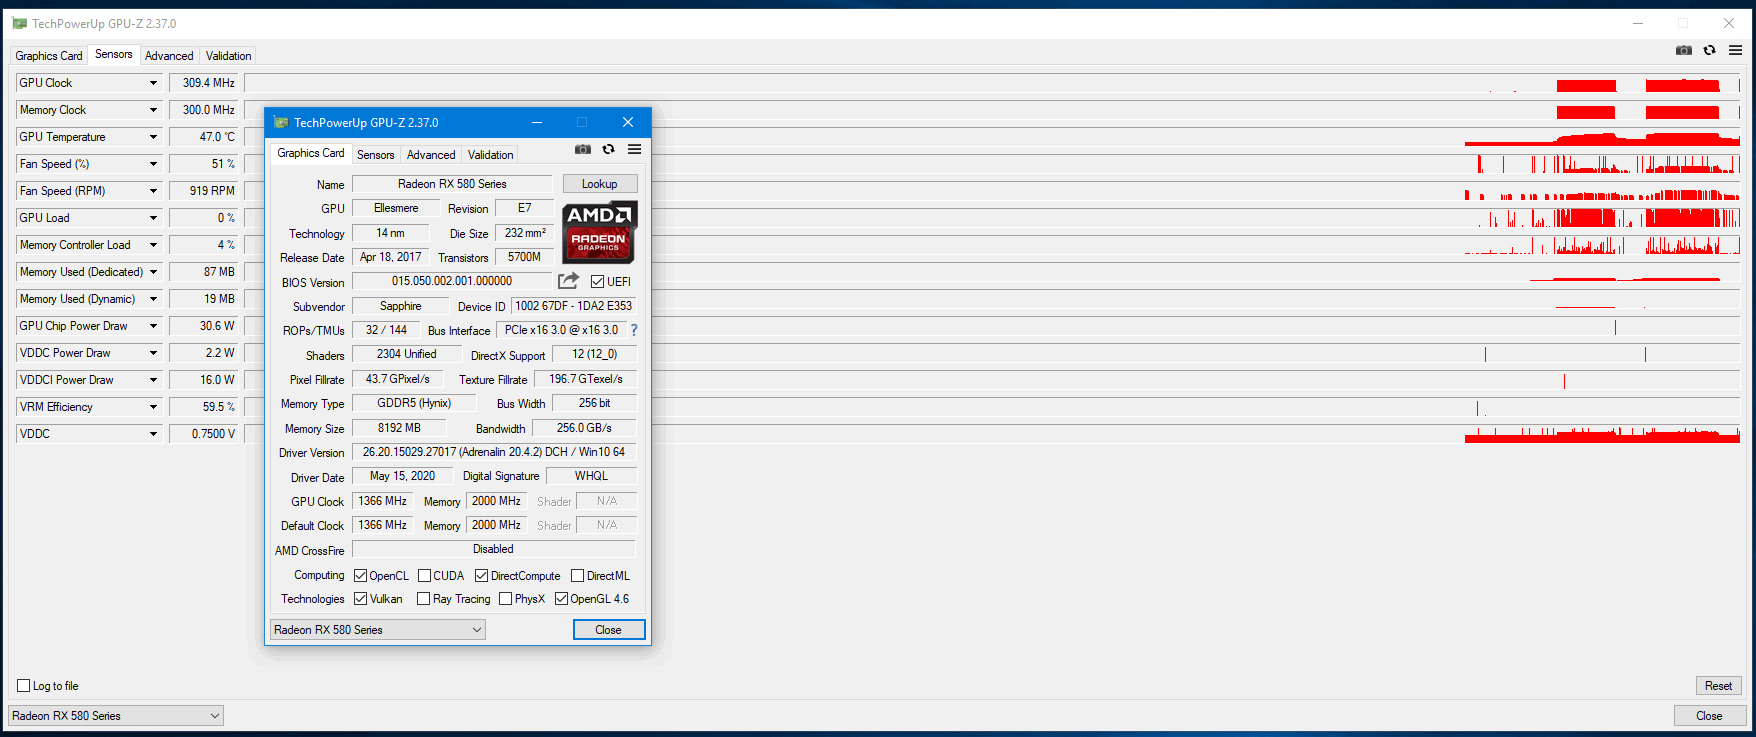1756x737 pixels.
Task: Switch to Advanced tab in front window
Action: tap(431, 155)
